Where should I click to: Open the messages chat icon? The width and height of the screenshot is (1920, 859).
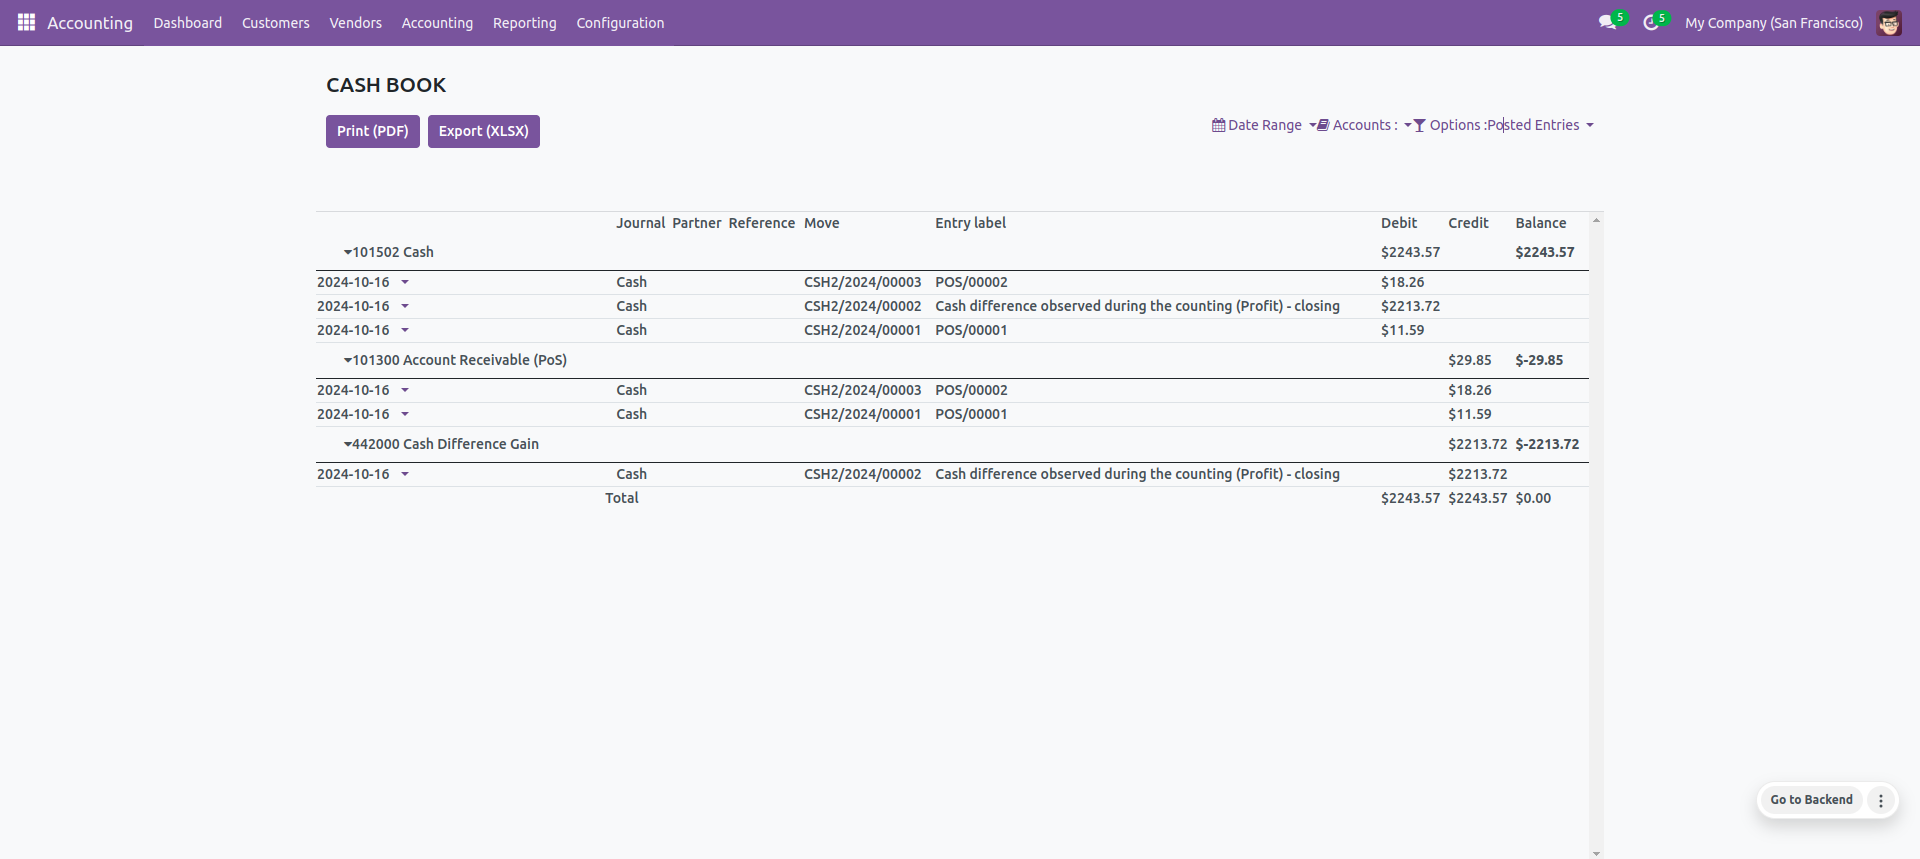[1606, 23]
